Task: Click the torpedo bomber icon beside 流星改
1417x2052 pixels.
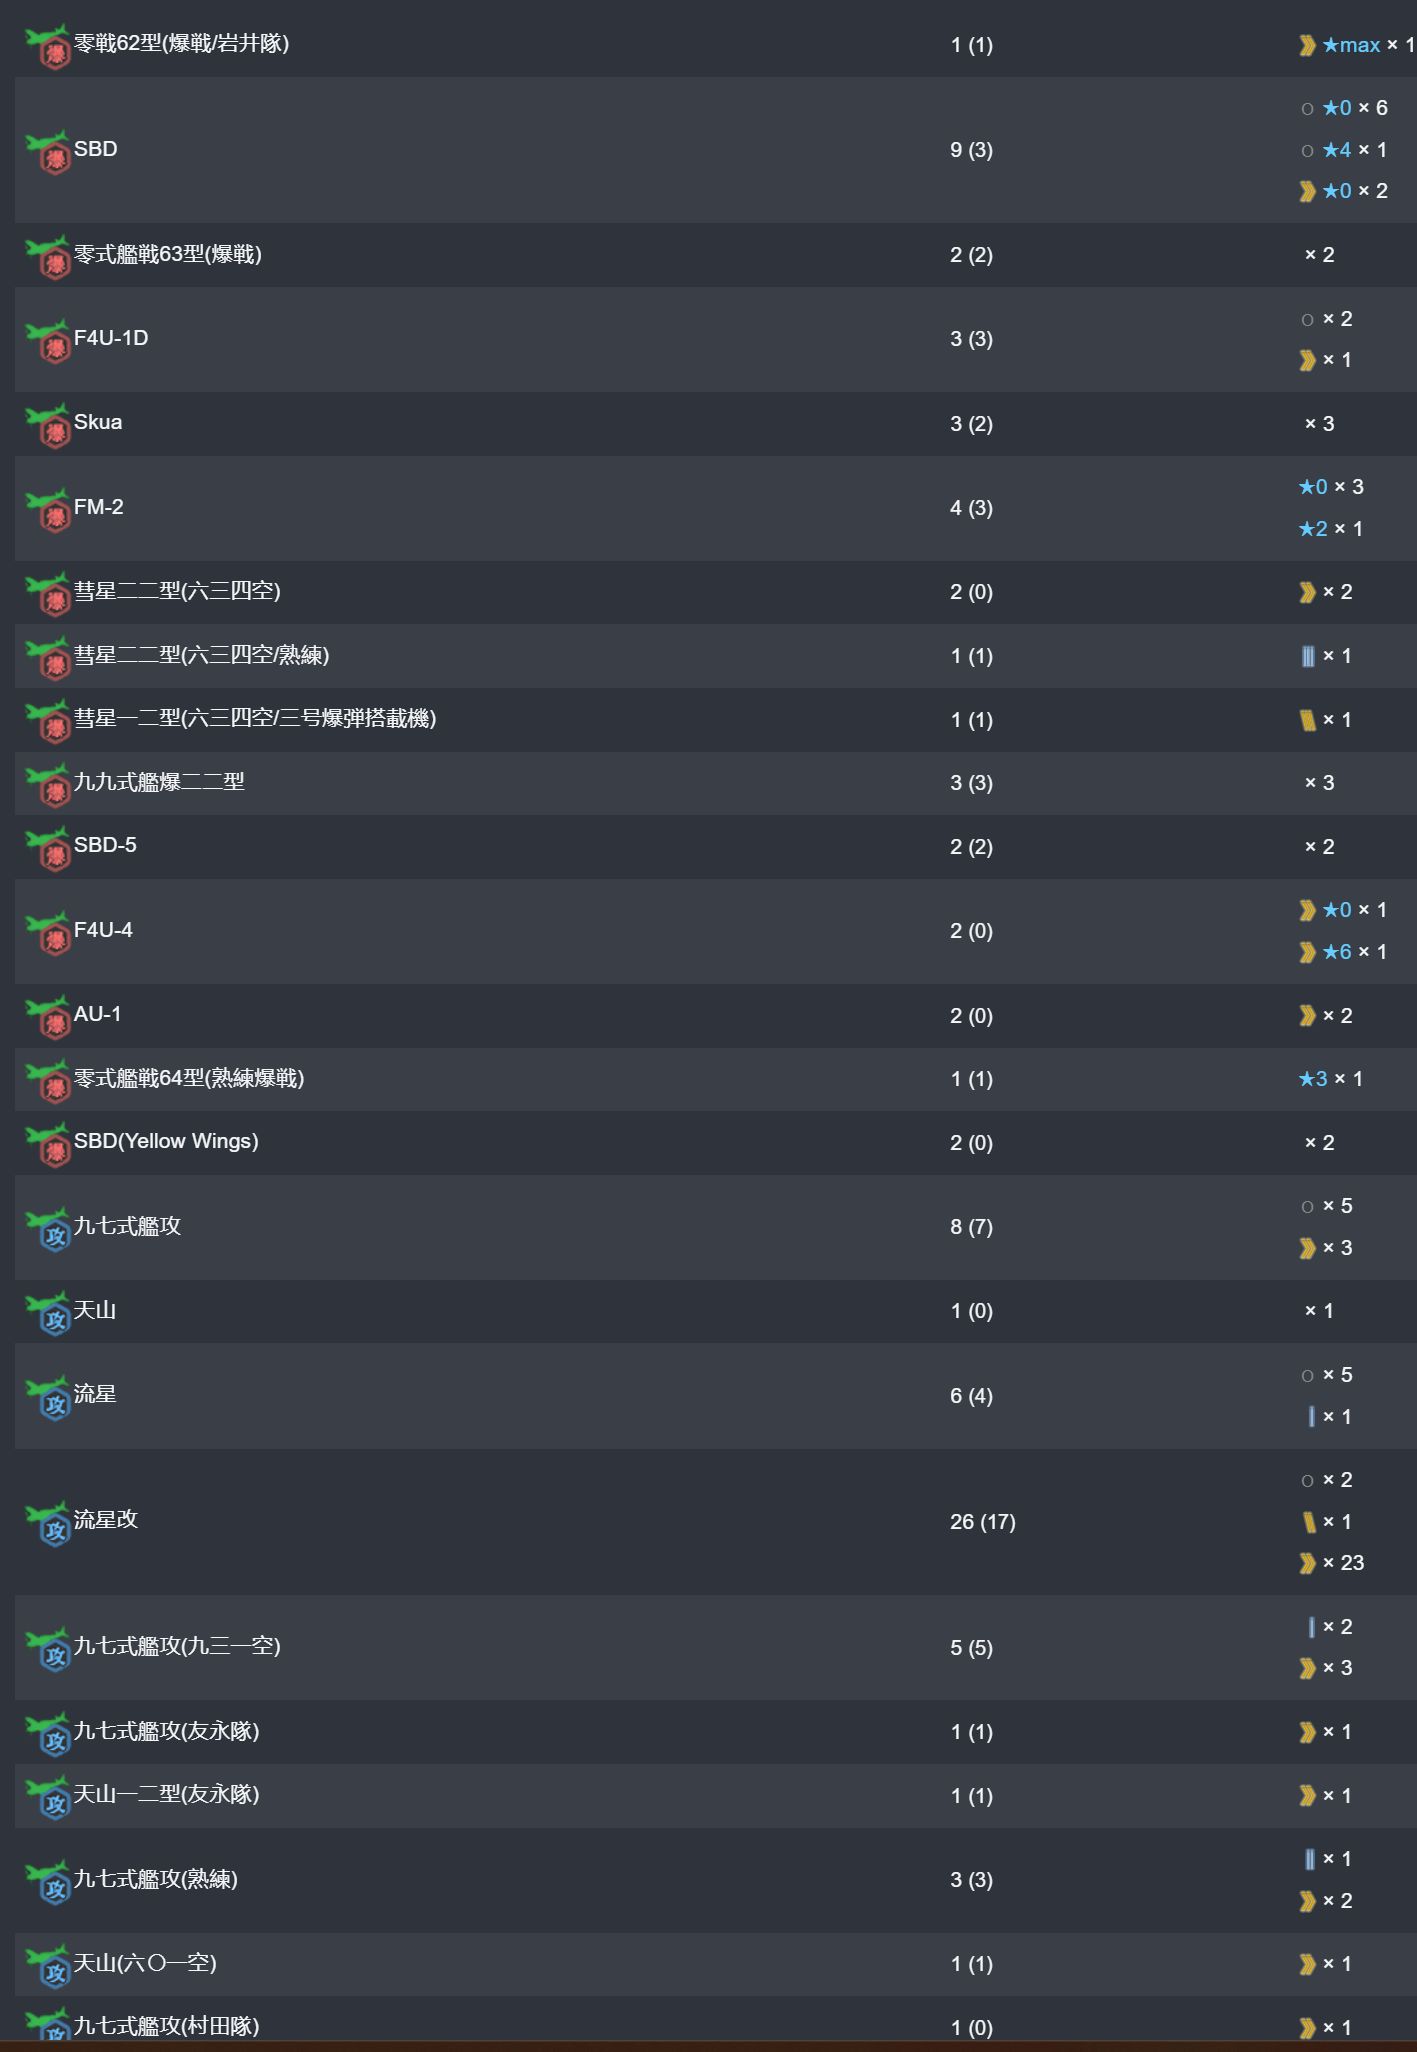Action: click(x=48, y=1523)
